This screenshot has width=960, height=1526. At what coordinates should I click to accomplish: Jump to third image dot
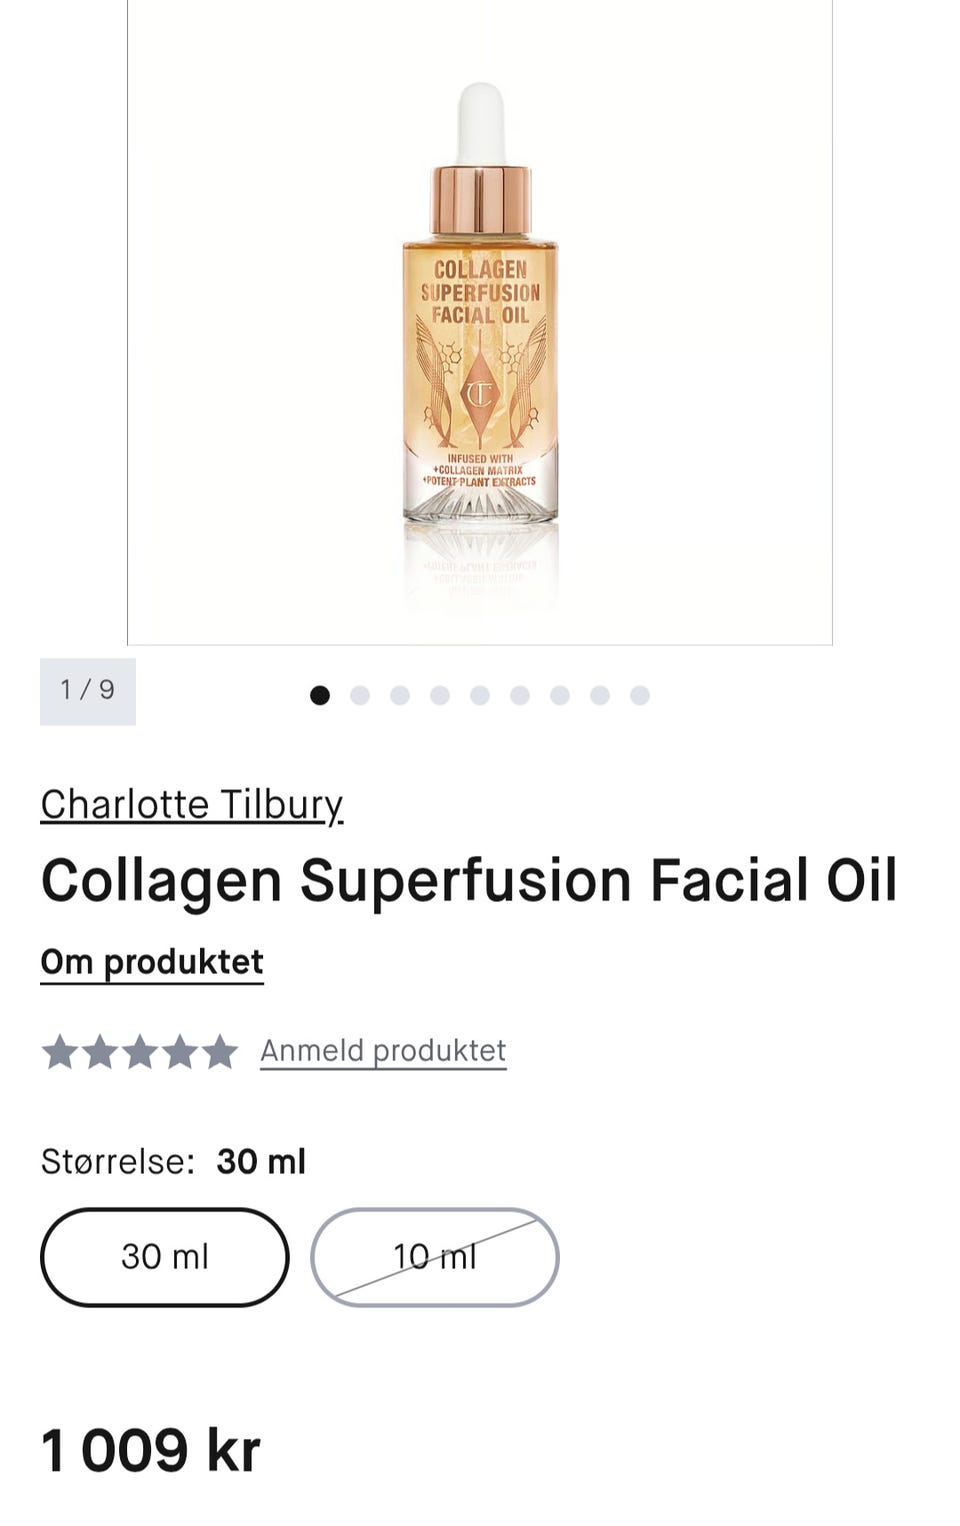pos(400,695)
